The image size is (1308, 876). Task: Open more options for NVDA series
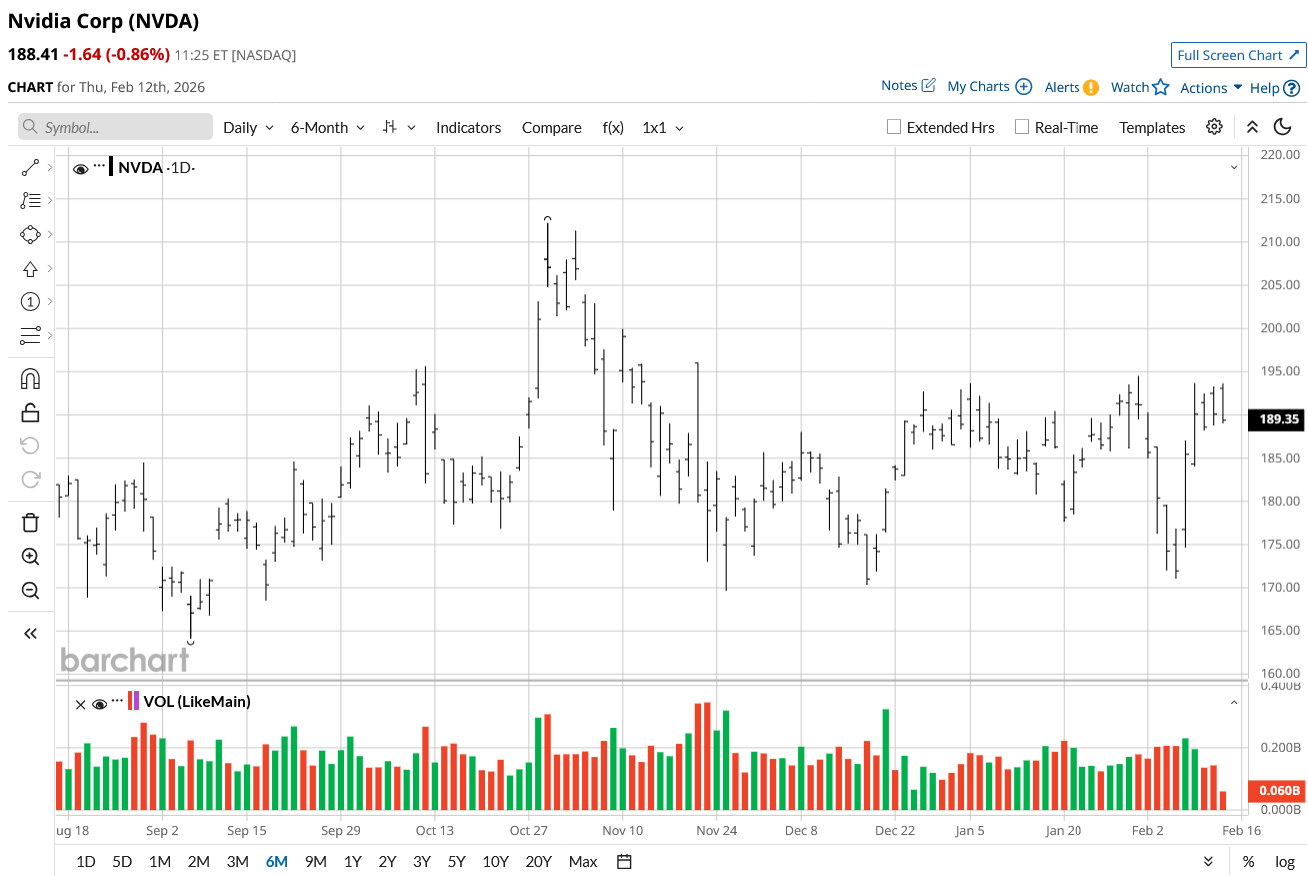coord(99,166)
